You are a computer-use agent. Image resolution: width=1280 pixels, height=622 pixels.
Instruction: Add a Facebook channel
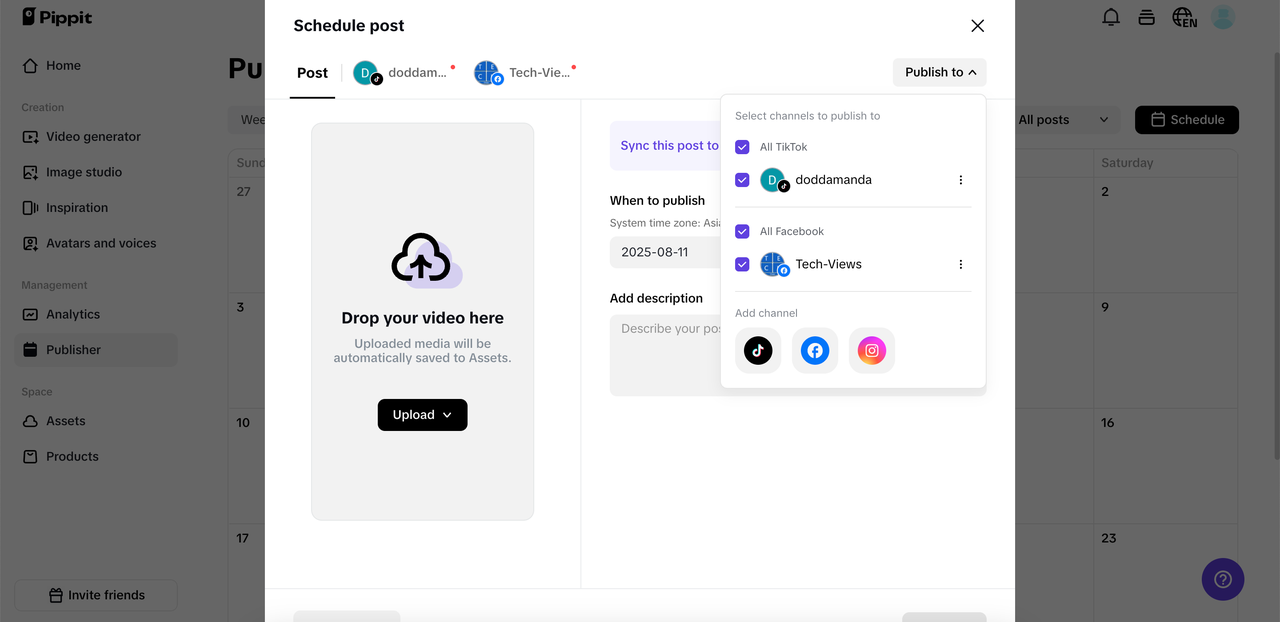[x=815, y=351]
